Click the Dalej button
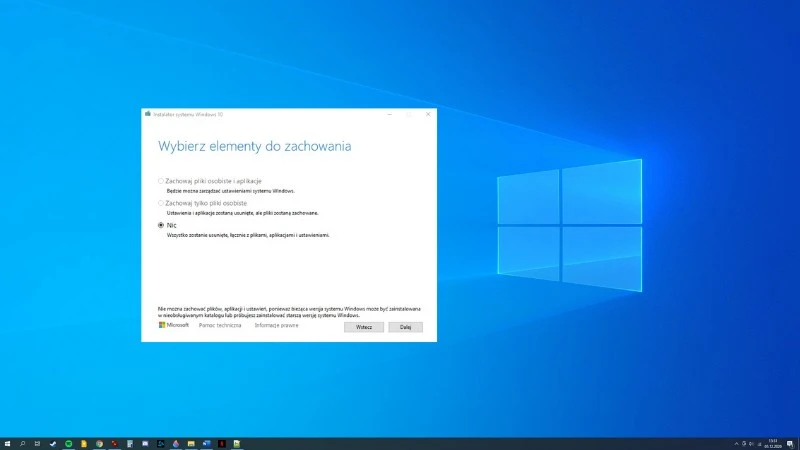The image size is (800, 450). tap(406, 327)
